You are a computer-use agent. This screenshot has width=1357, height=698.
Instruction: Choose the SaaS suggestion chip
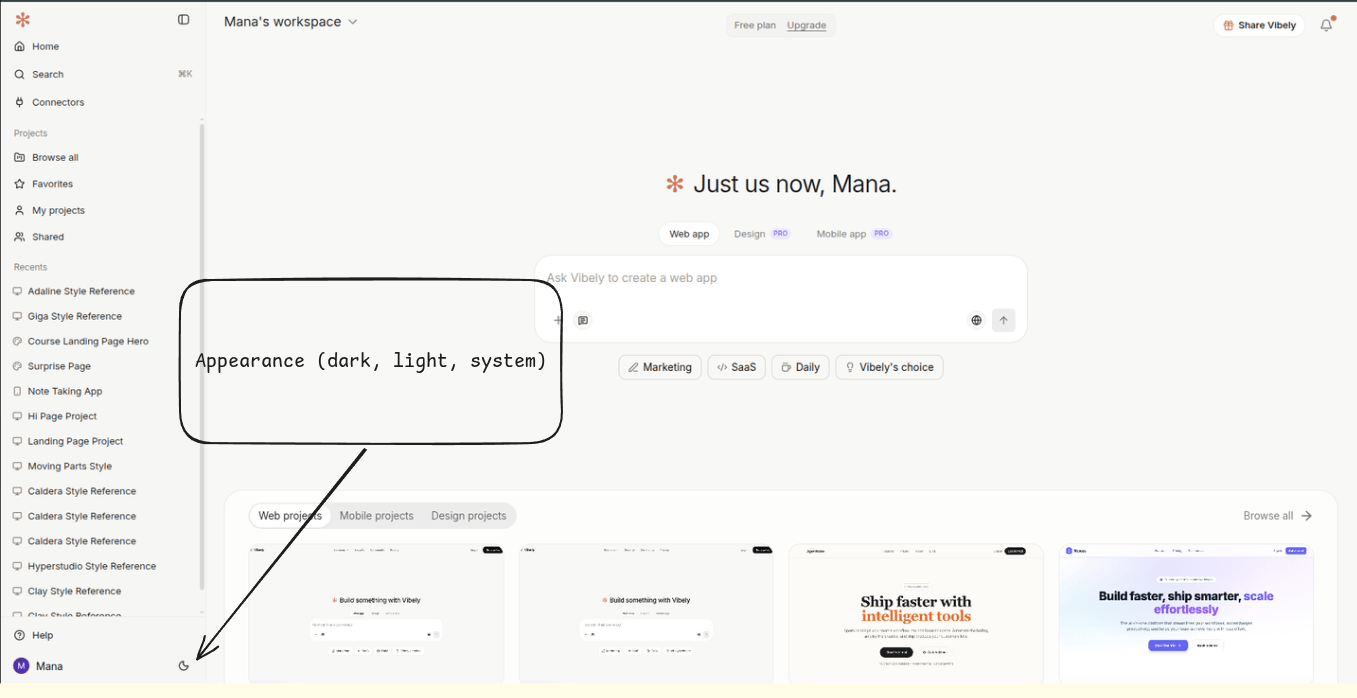(x=736, y=368)
